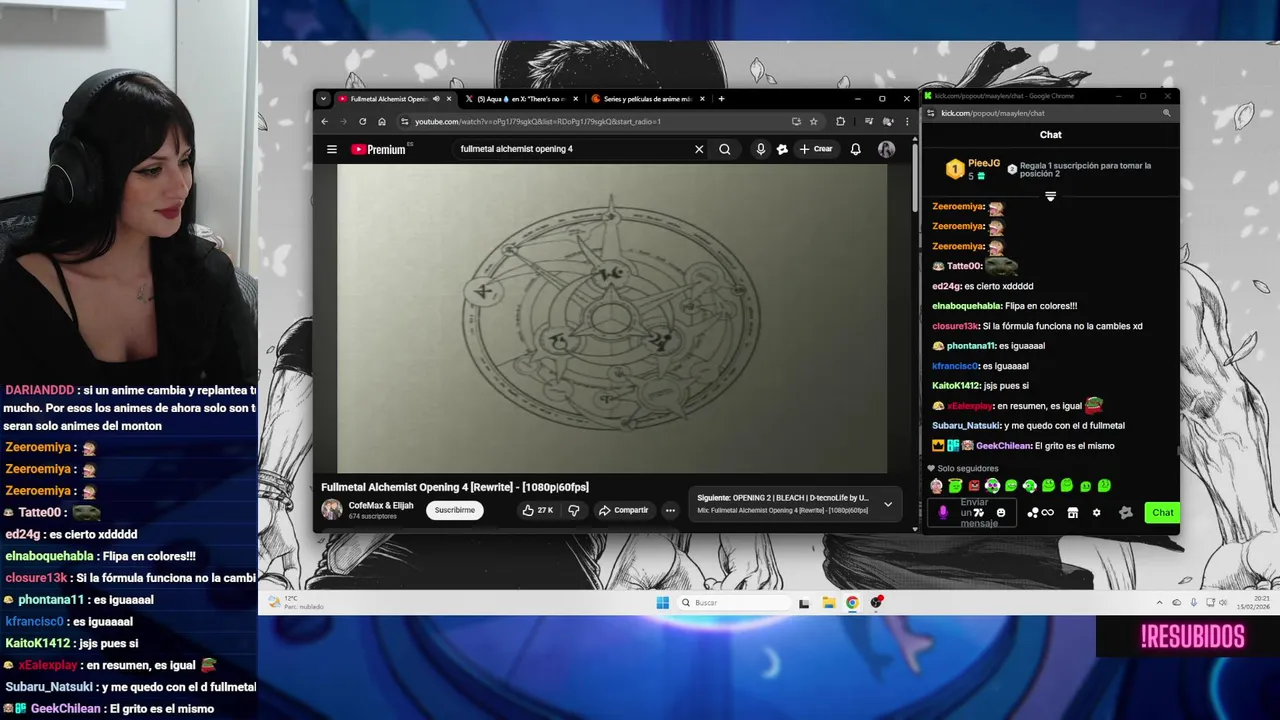
Task: Click username GeekChilean in Kick chat
Action: coord(1003,446)
